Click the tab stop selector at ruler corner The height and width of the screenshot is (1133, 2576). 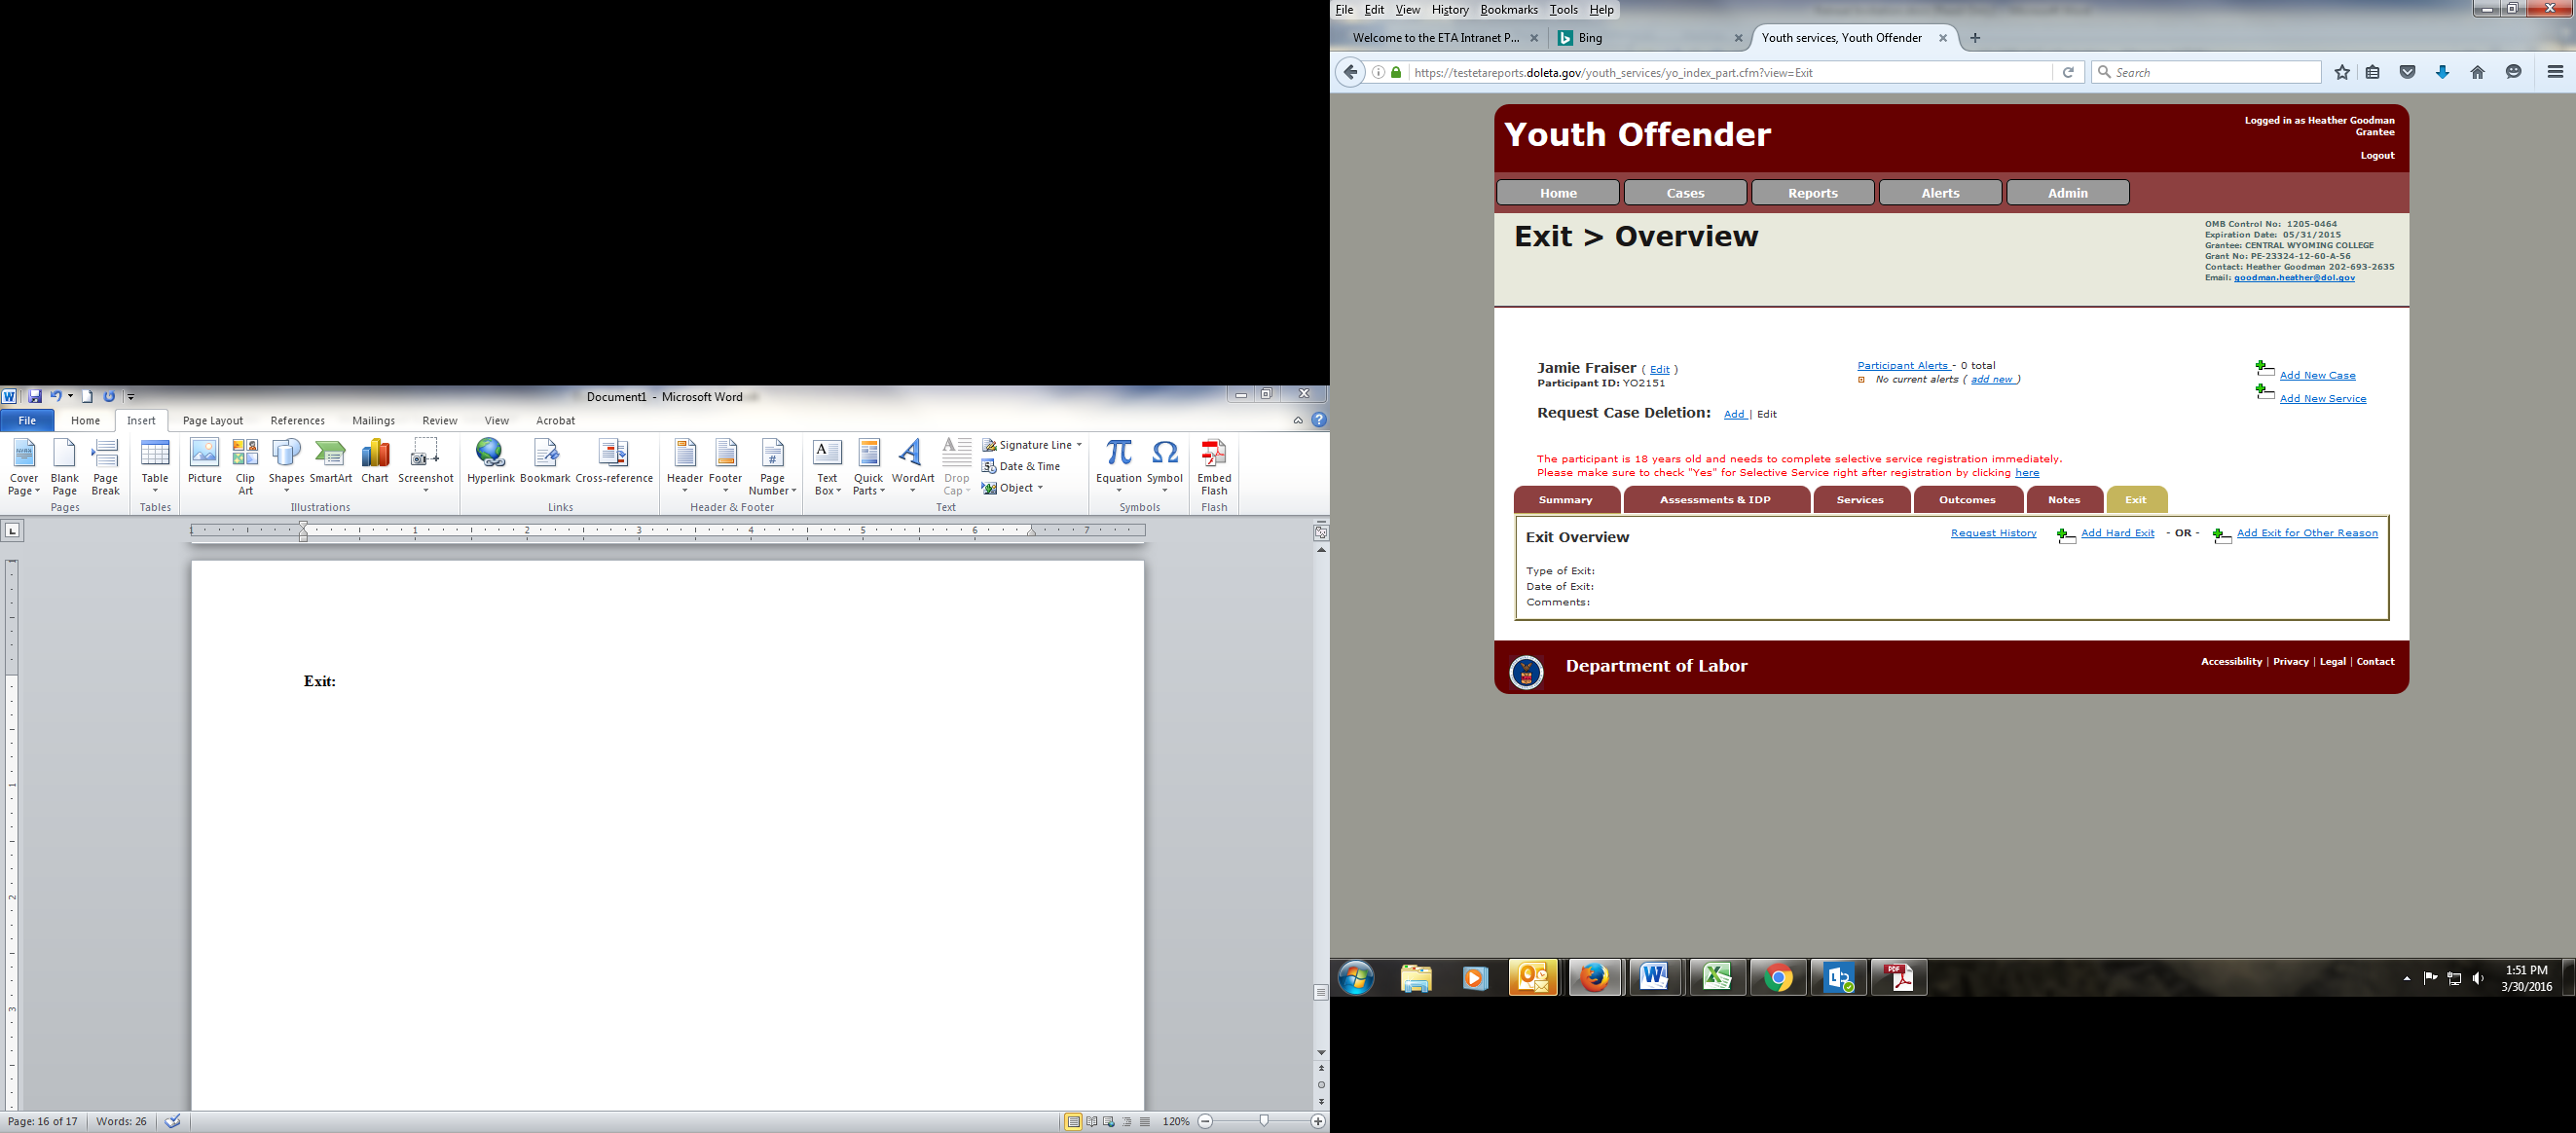[12, 531]
